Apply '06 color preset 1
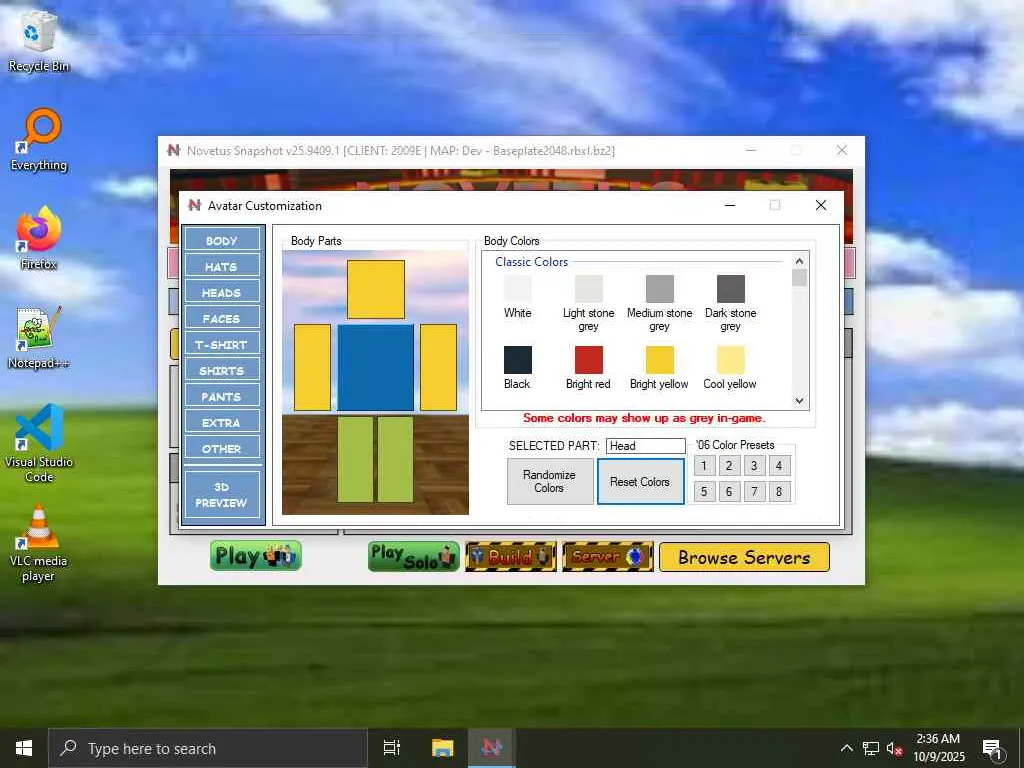Viewport: 1024px width, 768px height. tap(703, 466)
